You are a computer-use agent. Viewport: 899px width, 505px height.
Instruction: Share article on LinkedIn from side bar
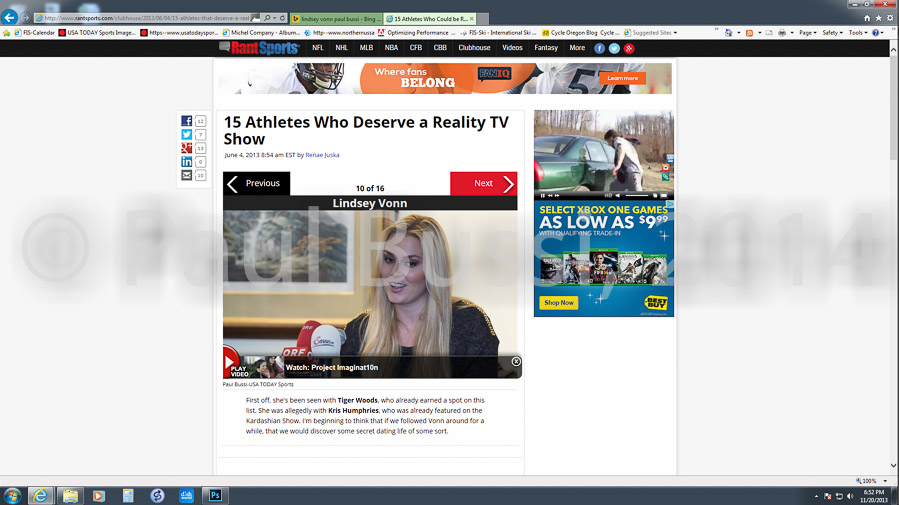coord(186,162)
